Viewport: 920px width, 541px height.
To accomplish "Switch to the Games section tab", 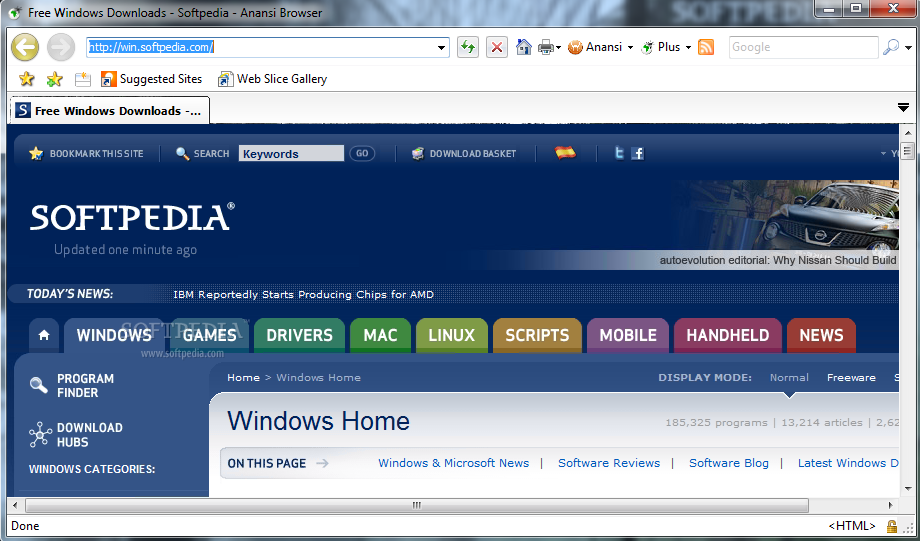I will tap(209, 335).
